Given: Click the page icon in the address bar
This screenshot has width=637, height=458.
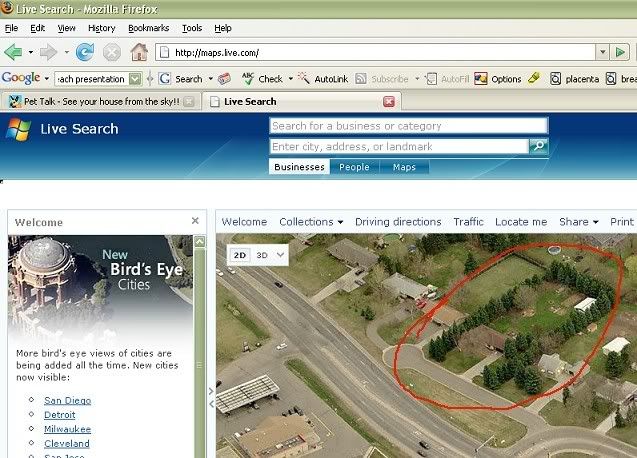Looking at the screenshot, I should click(x=165, y=52).
